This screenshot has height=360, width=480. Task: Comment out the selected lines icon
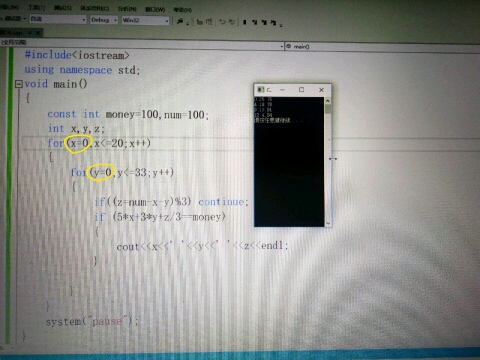[200, 22]
